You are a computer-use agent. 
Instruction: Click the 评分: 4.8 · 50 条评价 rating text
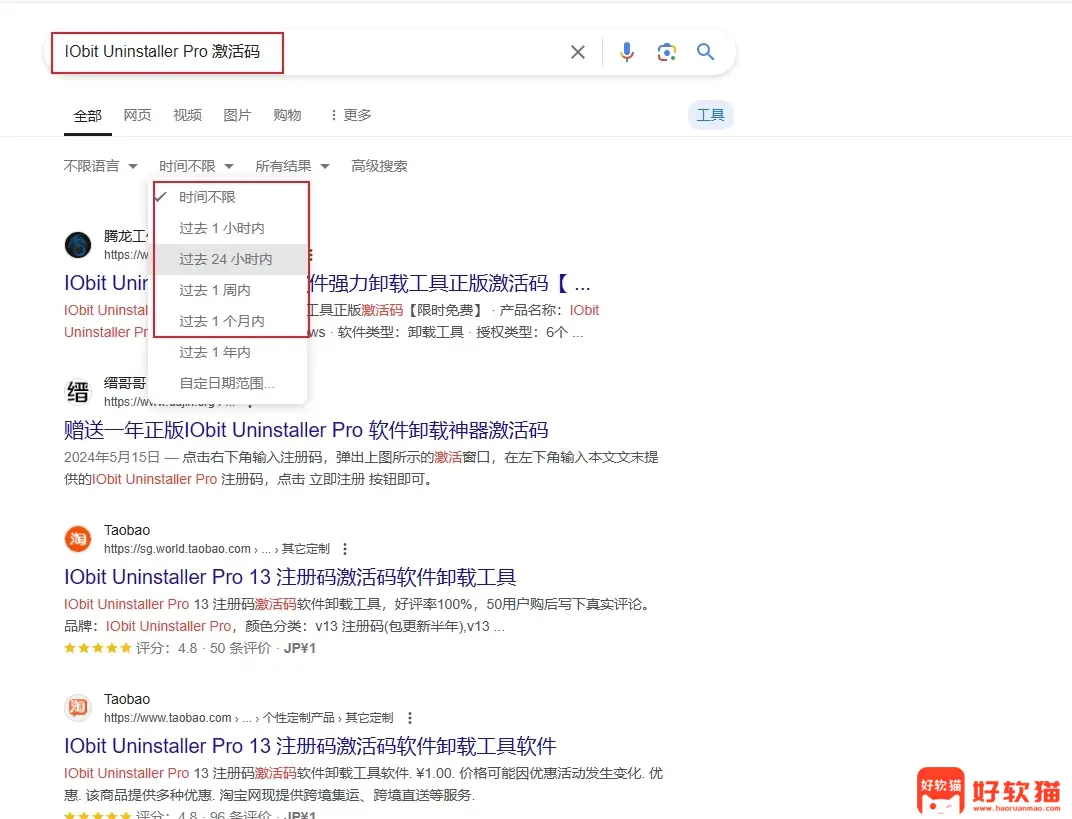click(204, 648)
